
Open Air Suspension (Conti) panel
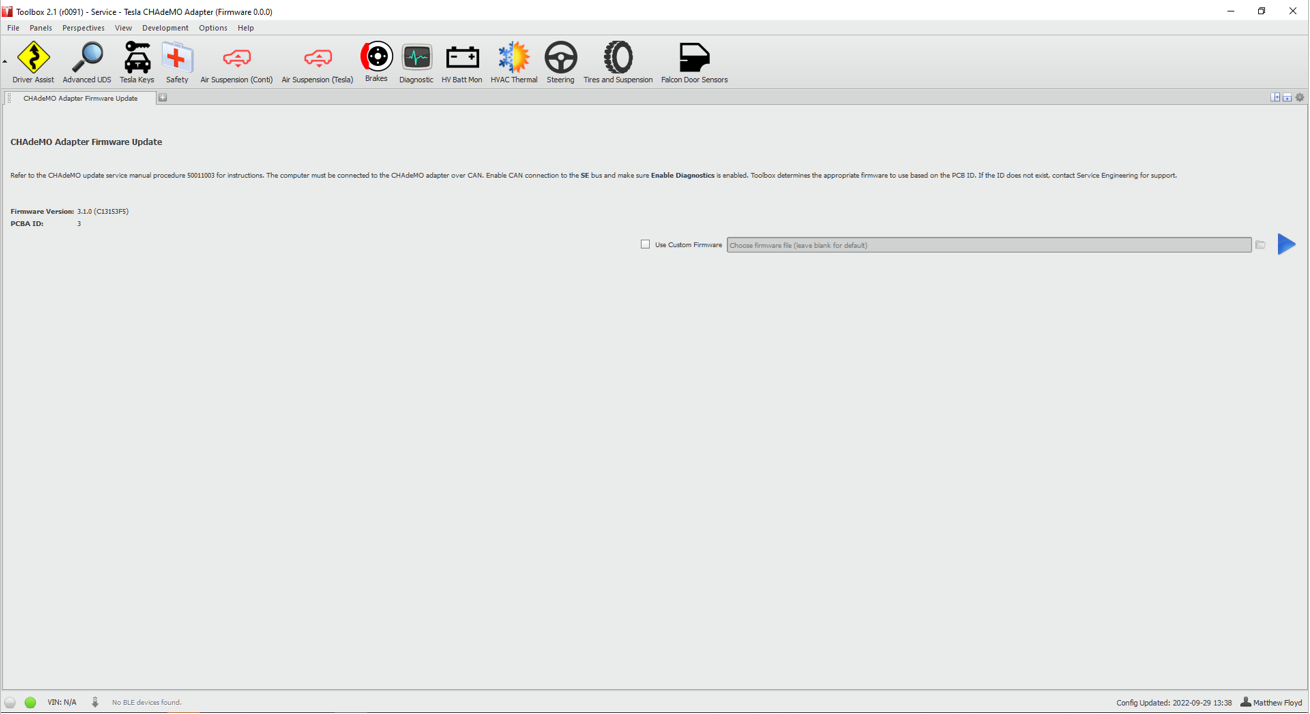[236, 63]
